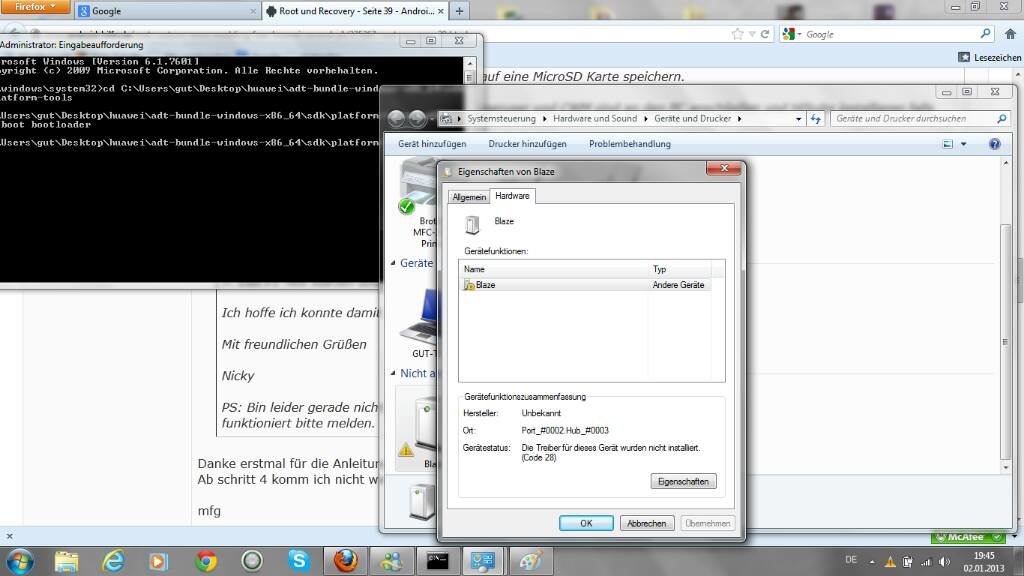
Task: Click the Eigenschaften button in the dialog
Action: pyautogui.click(x=683, y=481)
